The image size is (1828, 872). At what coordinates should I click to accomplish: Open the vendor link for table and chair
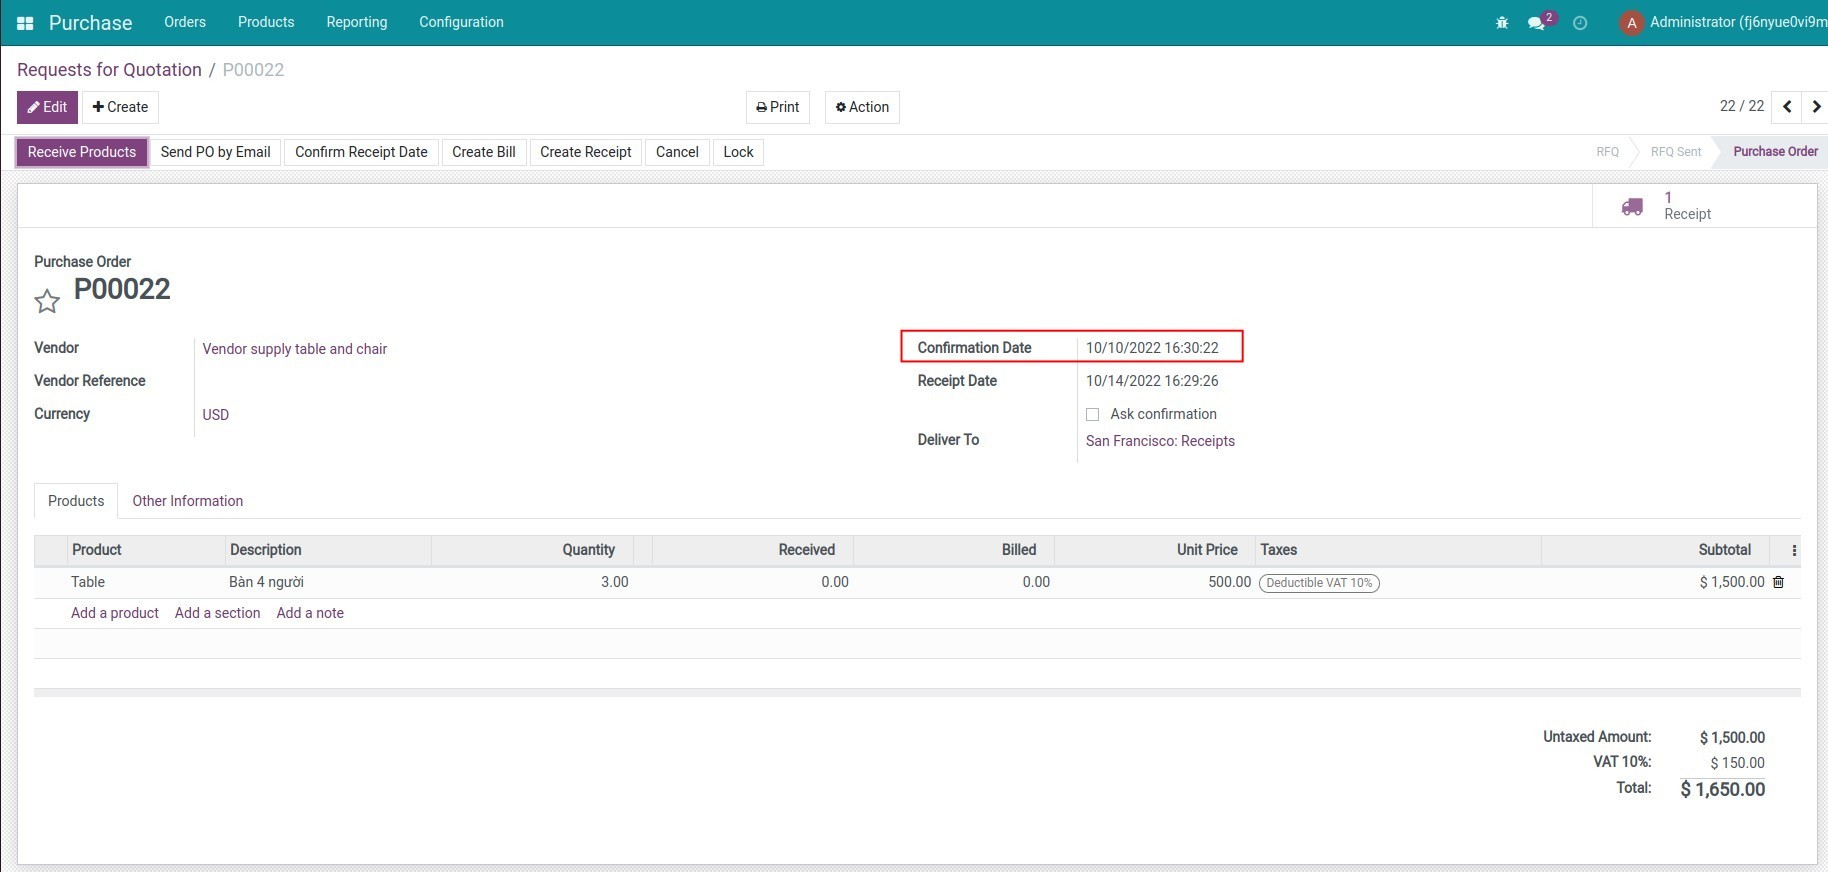click(x=294, y=349)
